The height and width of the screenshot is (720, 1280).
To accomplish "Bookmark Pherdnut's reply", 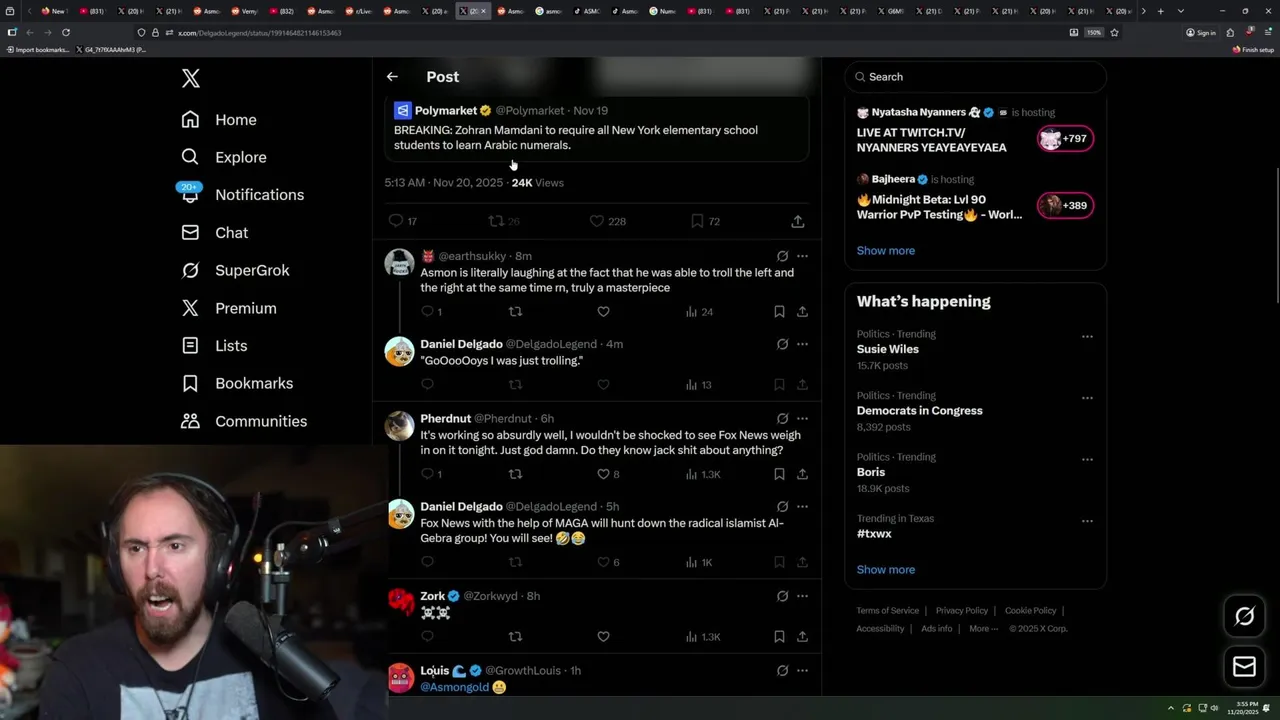I will point(779,474).
